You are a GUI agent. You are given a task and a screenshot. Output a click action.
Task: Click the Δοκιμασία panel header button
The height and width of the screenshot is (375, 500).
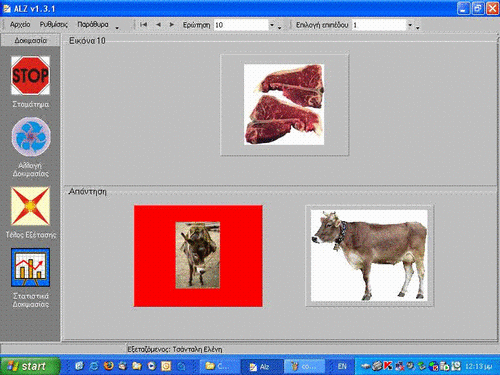coord(30,41)
